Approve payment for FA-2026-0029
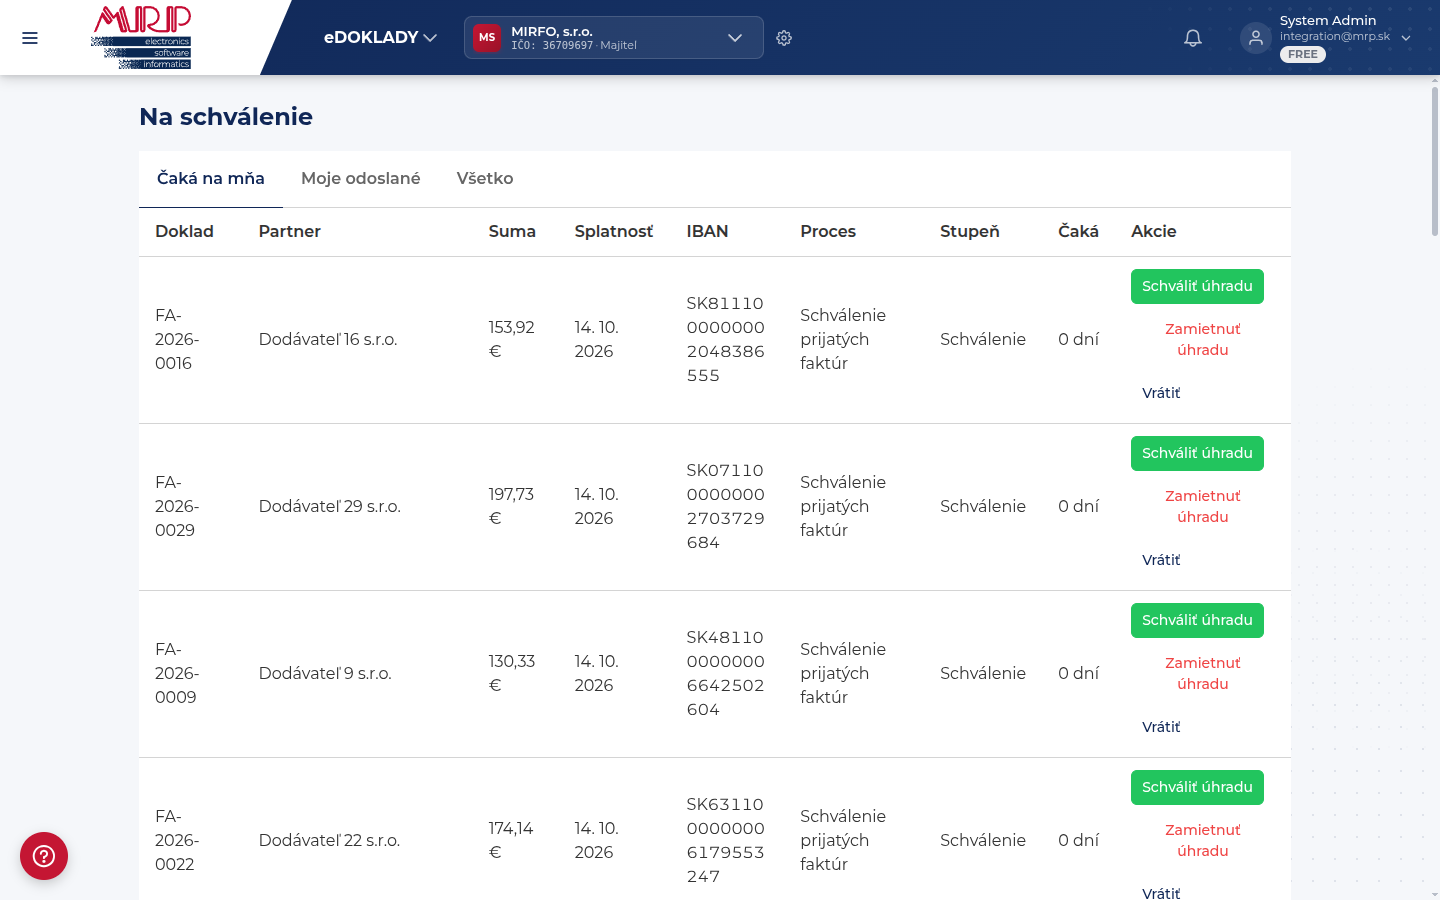 [x=1197, y=453]
